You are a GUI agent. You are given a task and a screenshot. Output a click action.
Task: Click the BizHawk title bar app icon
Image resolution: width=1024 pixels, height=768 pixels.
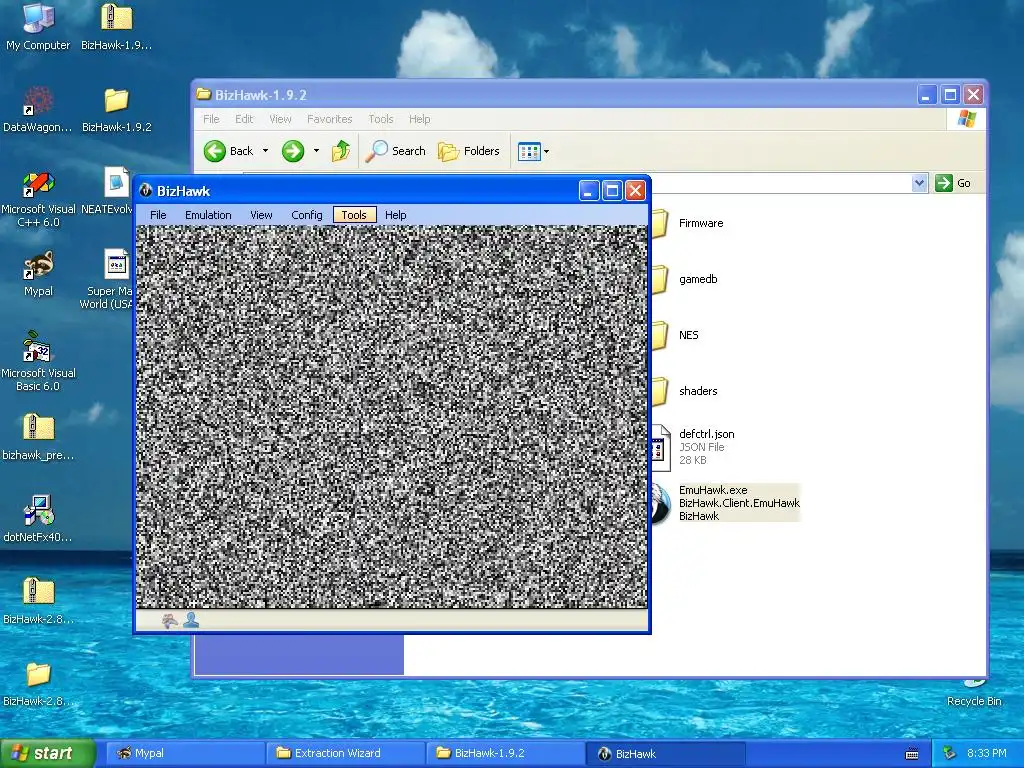pyautogui.click(x=146, y=191)
